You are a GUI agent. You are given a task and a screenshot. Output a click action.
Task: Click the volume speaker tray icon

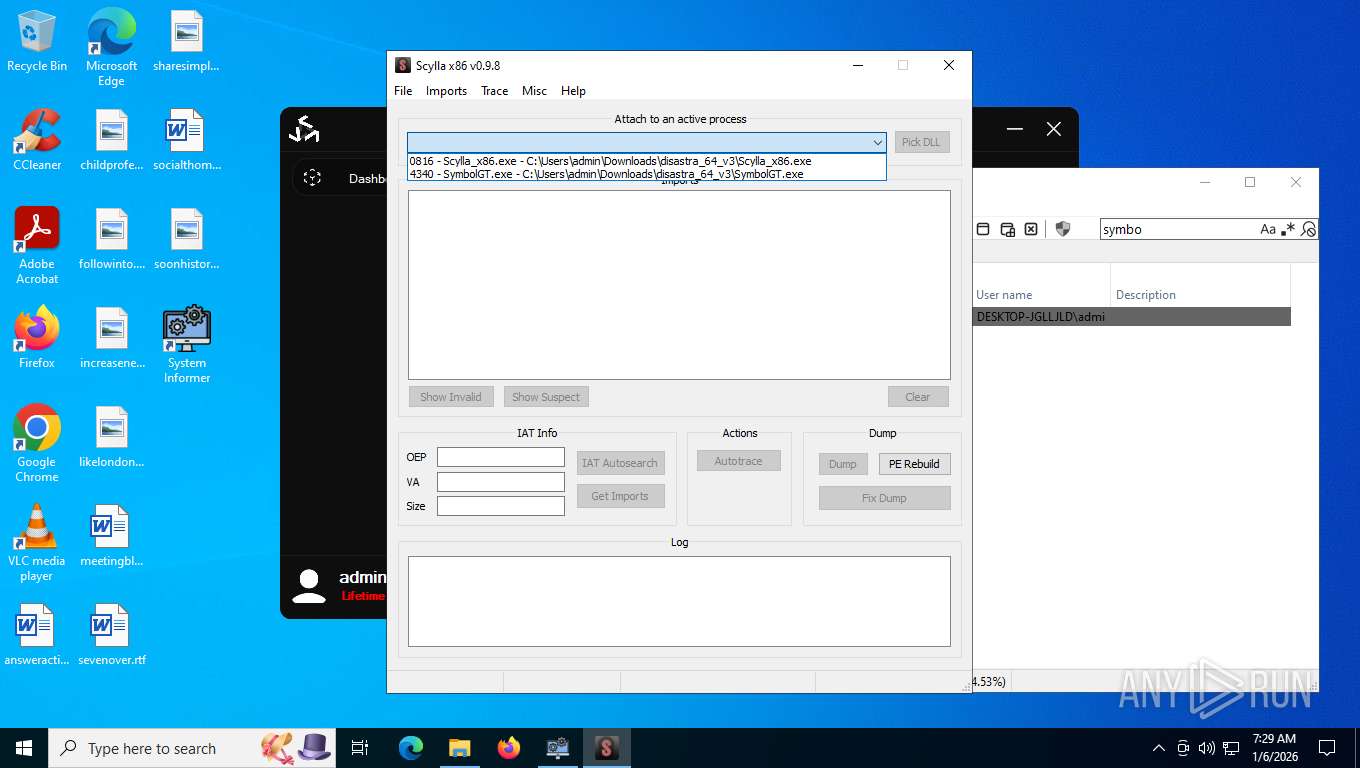pos(1206,748)
